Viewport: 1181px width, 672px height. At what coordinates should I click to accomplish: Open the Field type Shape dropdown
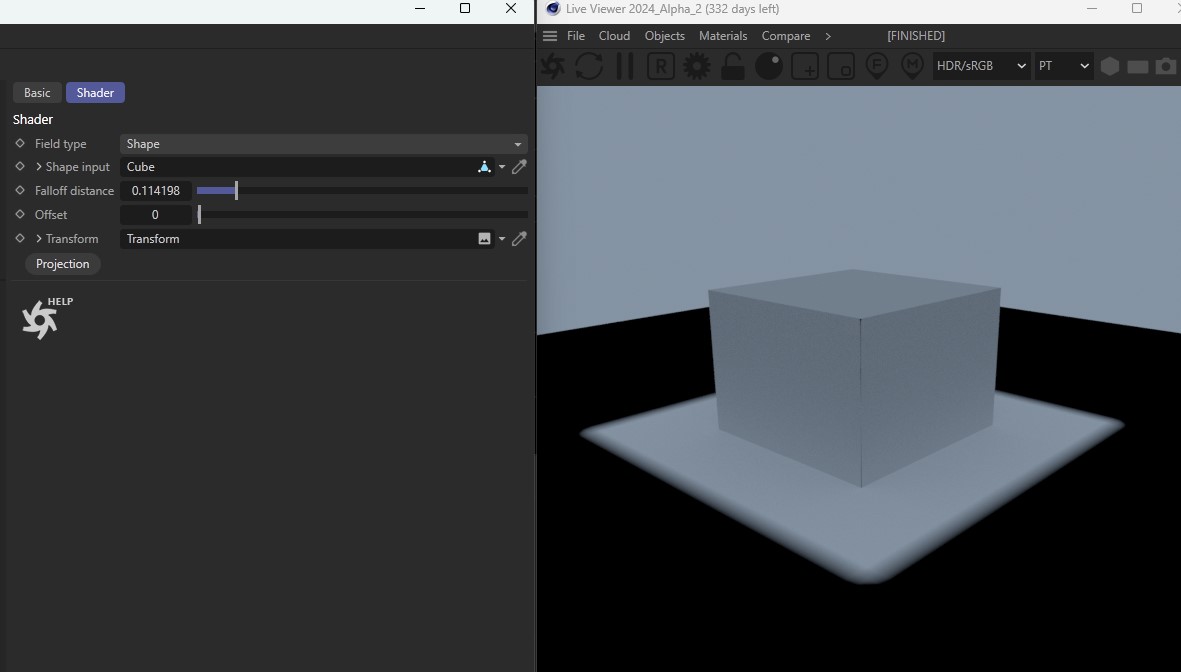click(324, 144)
